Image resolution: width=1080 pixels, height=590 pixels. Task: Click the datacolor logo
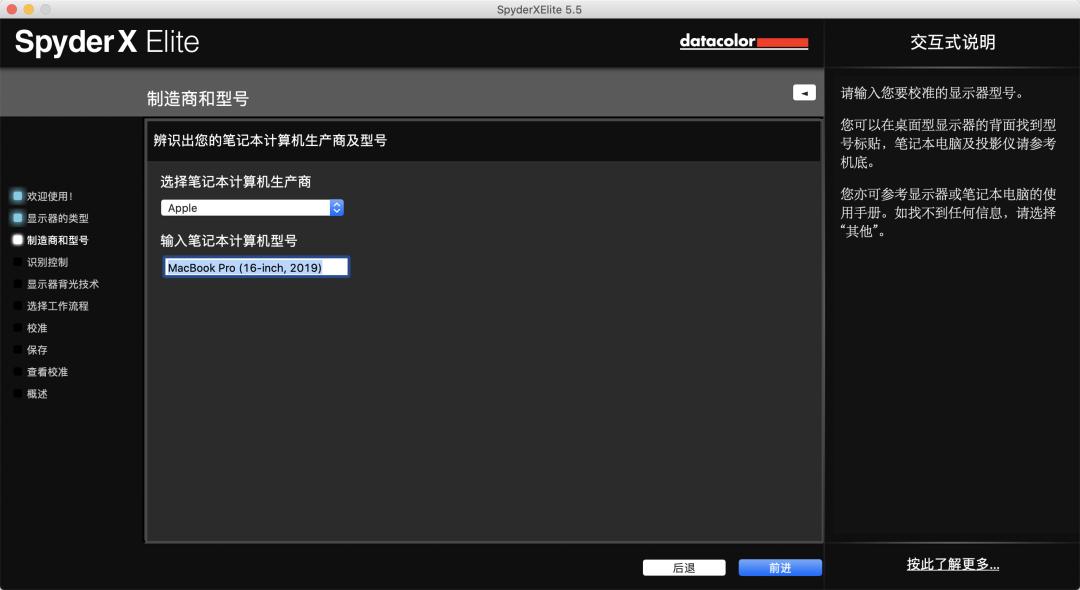click(x=743, y=42)
